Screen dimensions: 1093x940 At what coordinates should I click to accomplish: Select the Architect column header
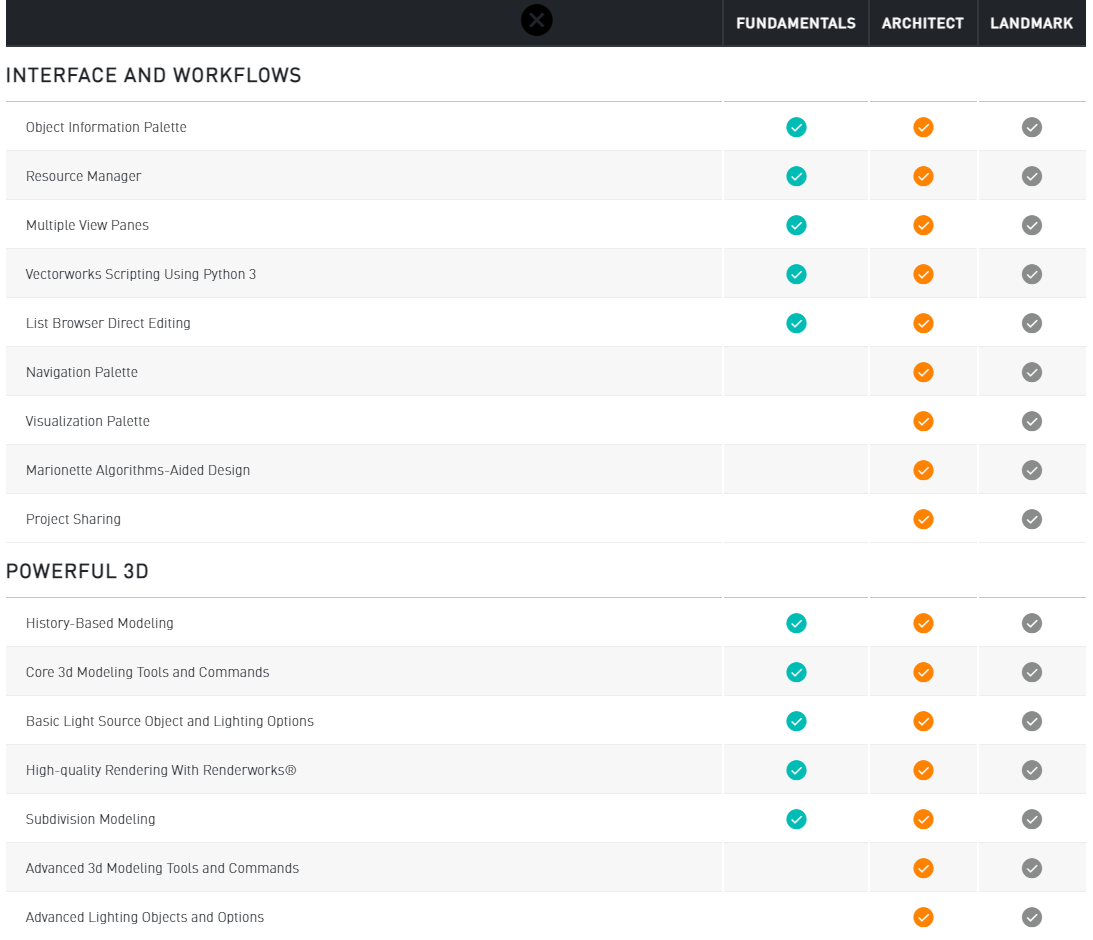click(x=923, y=23)
